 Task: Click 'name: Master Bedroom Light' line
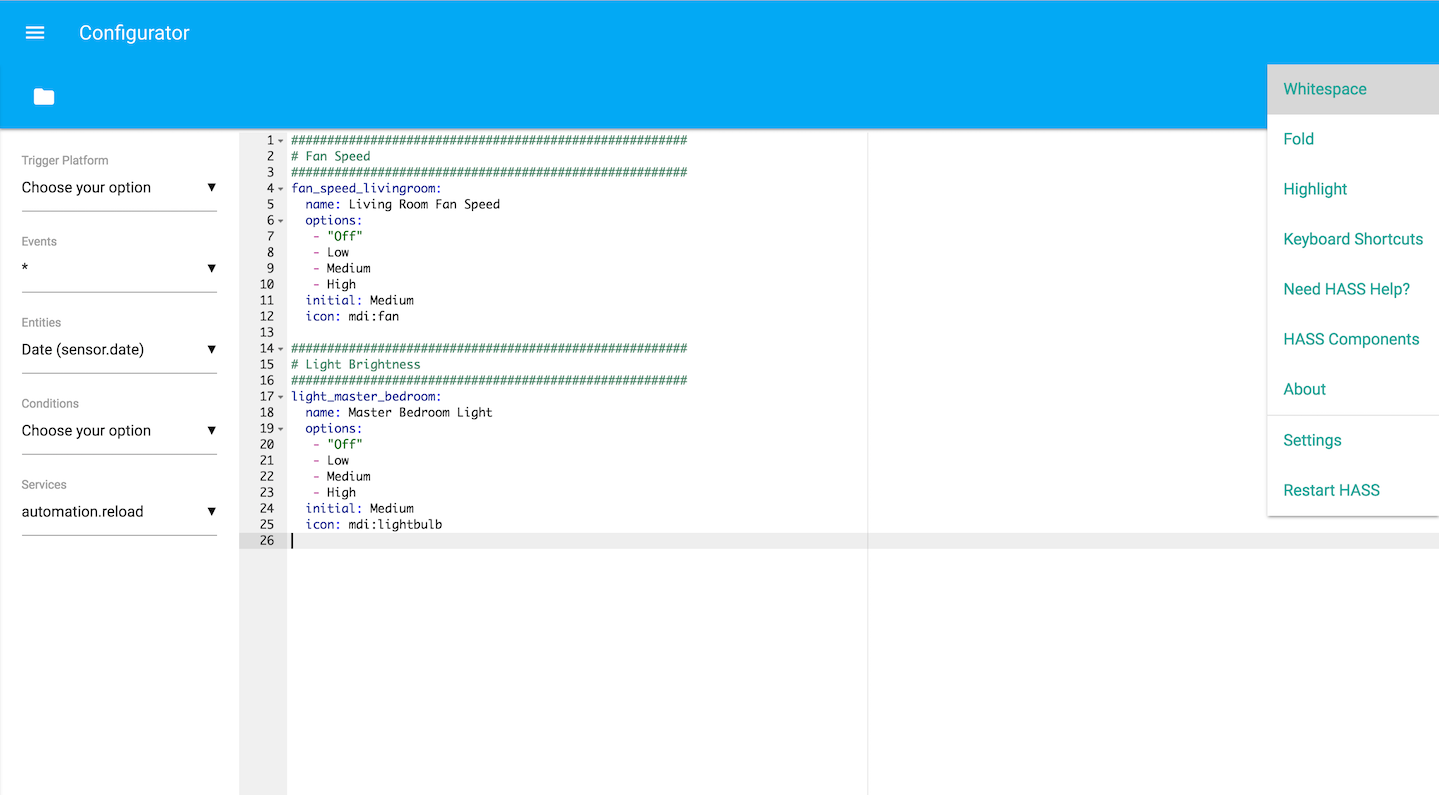399,412
